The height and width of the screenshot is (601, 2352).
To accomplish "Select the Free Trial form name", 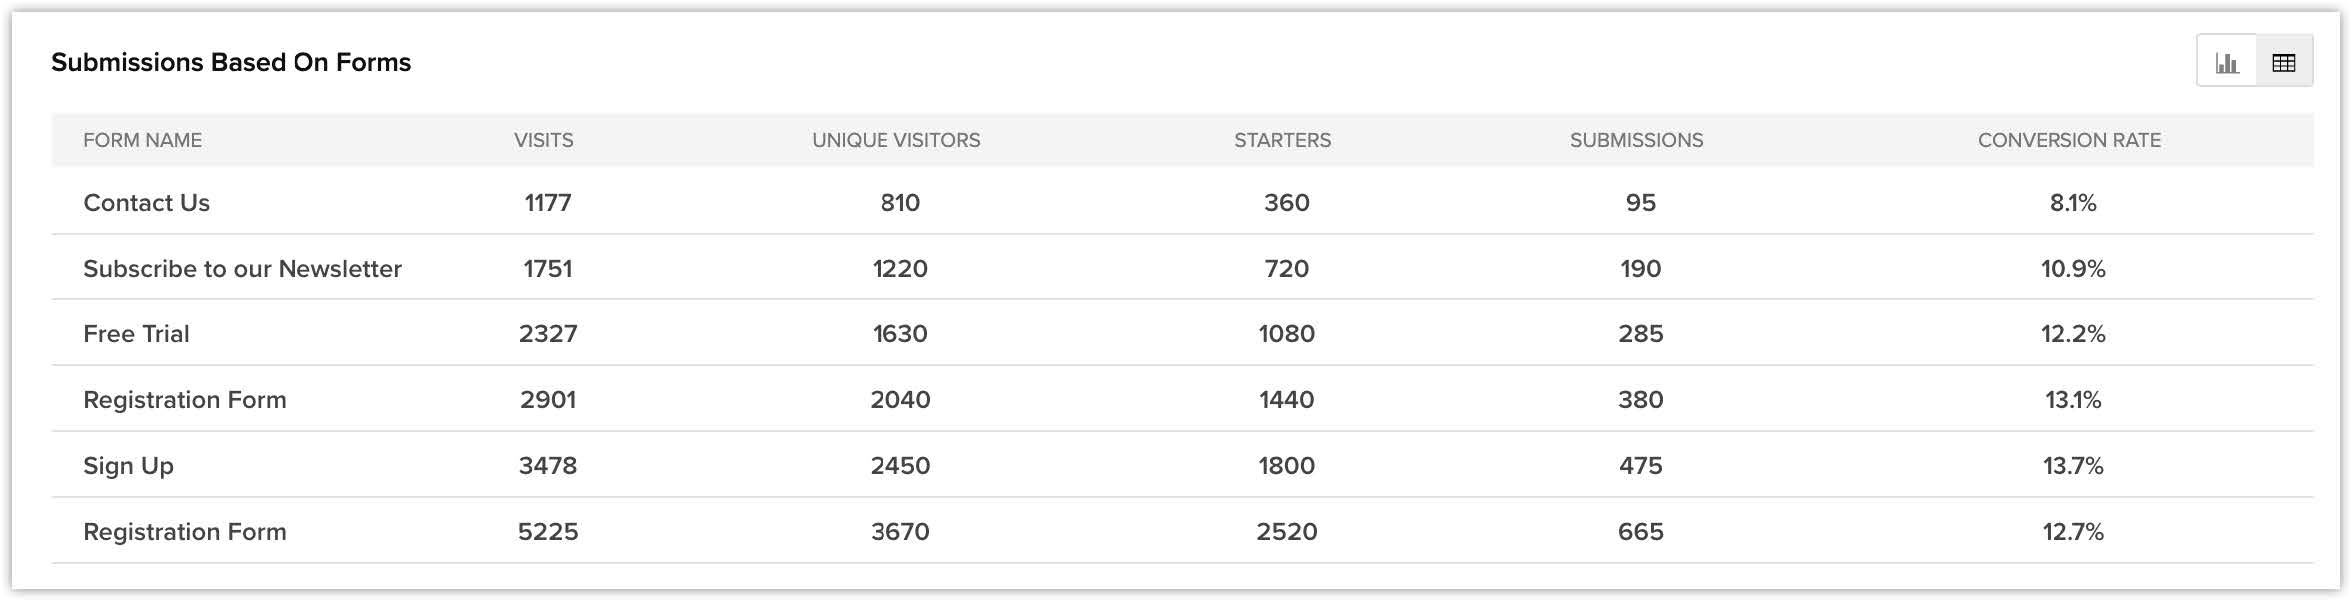I will [136, 334].
